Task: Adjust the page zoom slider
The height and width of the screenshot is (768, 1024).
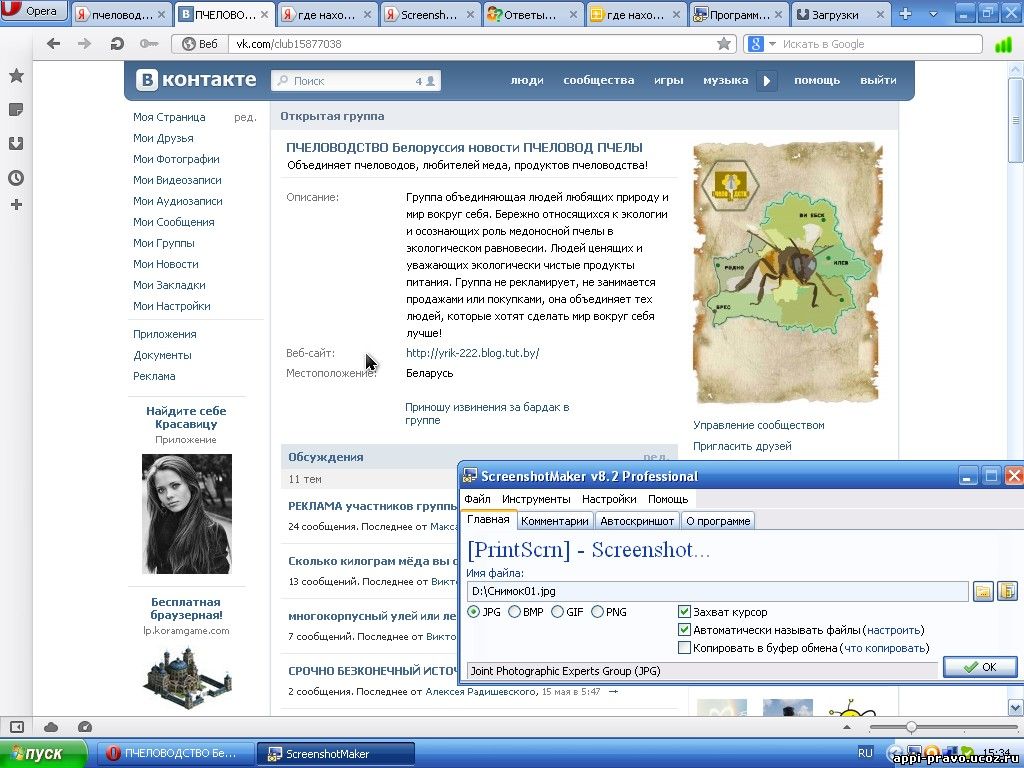Action: pyautogui.click(x=911, y=727)
